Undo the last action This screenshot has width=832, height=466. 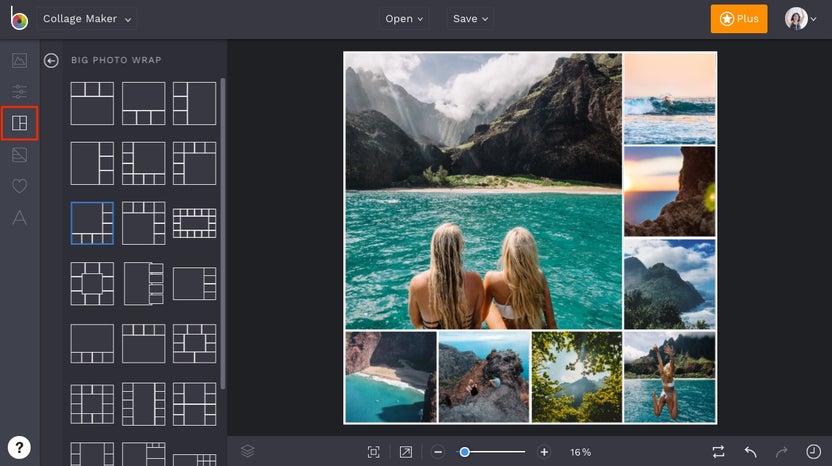750,452
